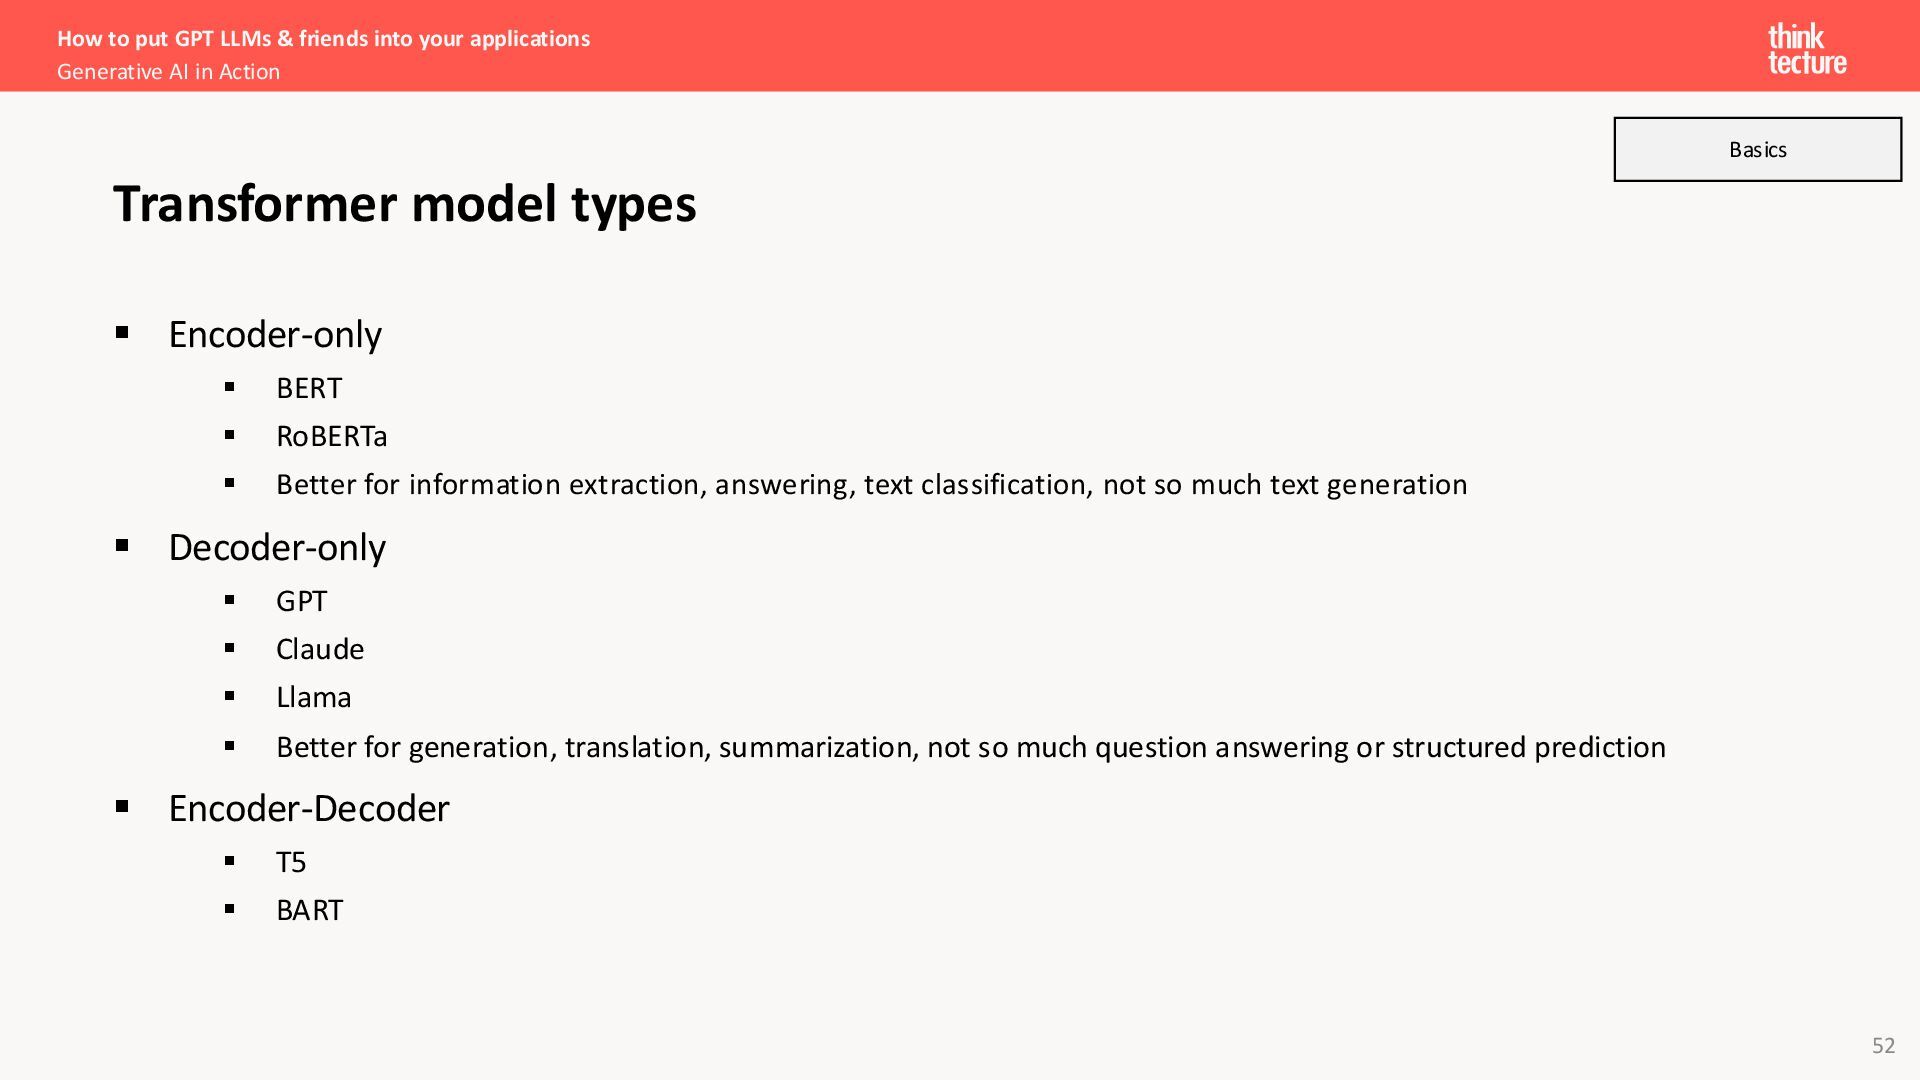Image resolution: width=1920 pixels, height=1080 pixels.
Task: Select the T5 bullet item
Action: pyautogui.click(x=291, y=862)
